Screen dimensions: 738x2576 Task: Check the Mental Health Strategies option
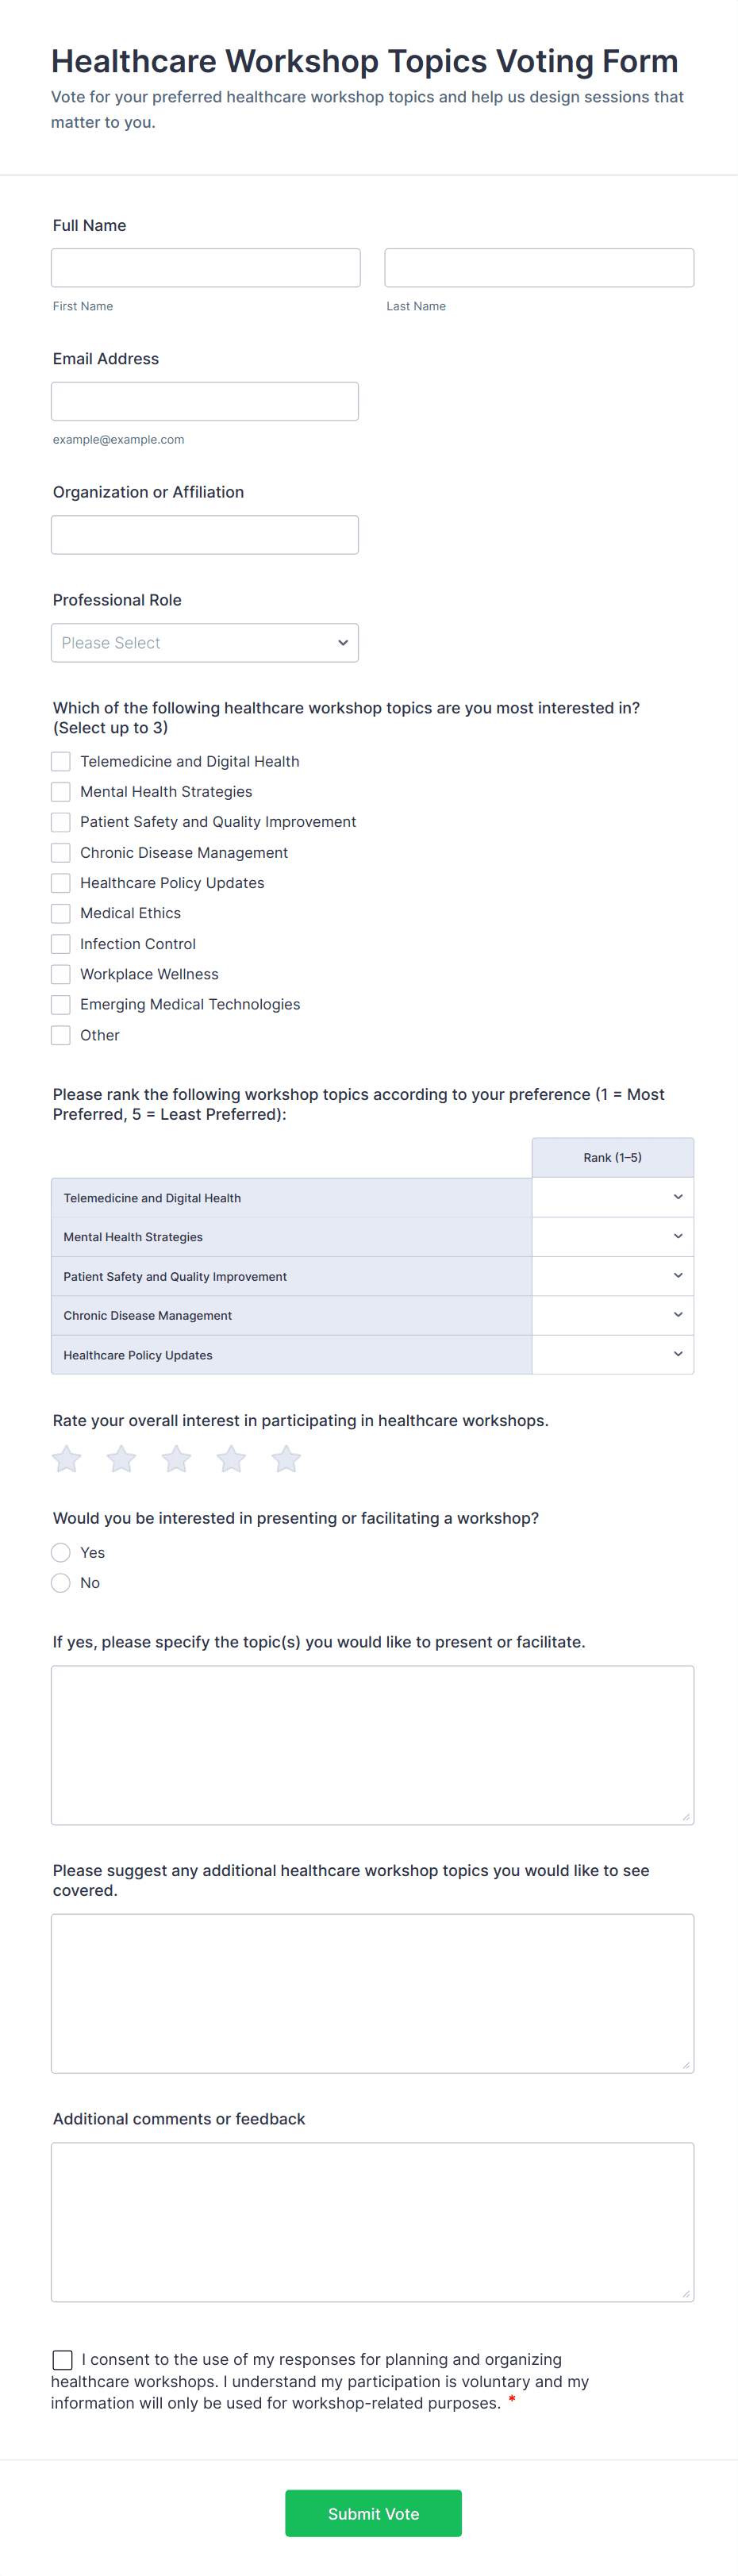pos(60,791)
